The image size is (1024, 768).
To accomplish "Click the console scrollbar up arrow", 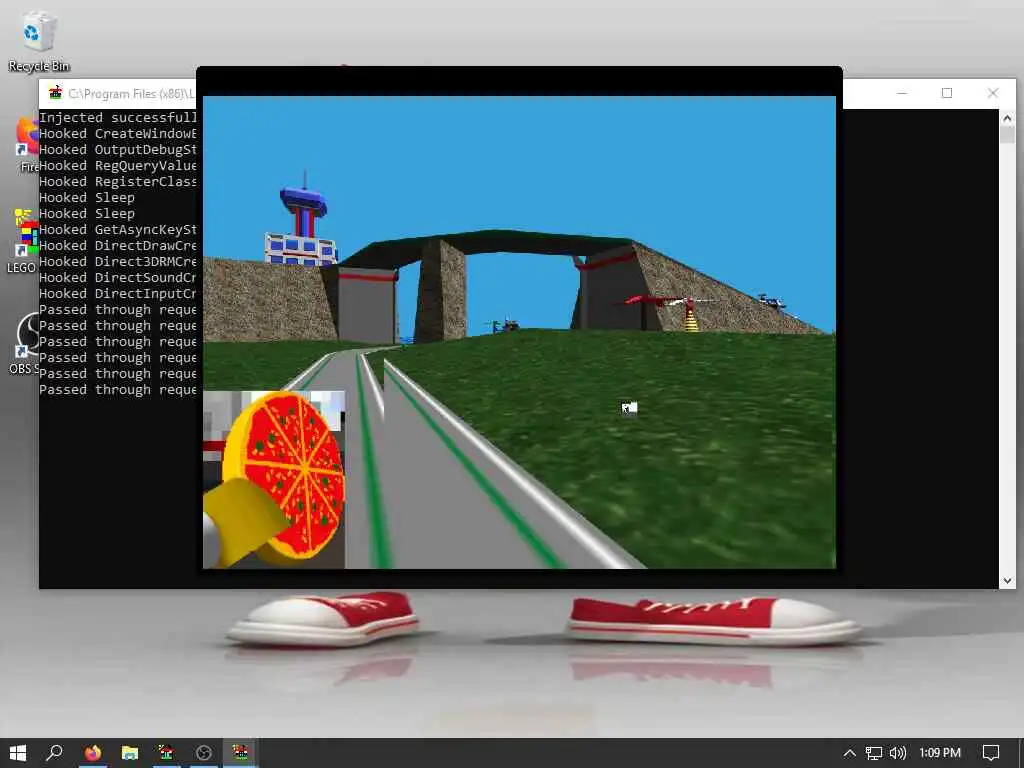I will coord(1007,118).
